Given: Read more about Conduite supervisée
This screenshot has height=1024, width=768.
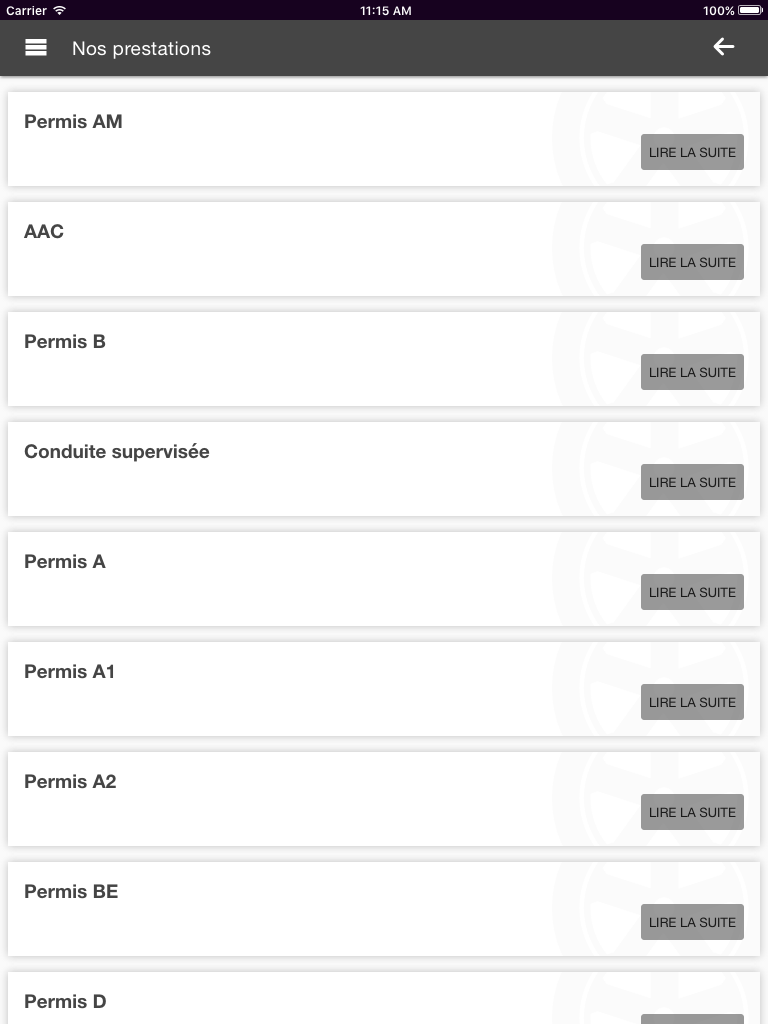Looking at the screenshot, I should pos(692,482).
